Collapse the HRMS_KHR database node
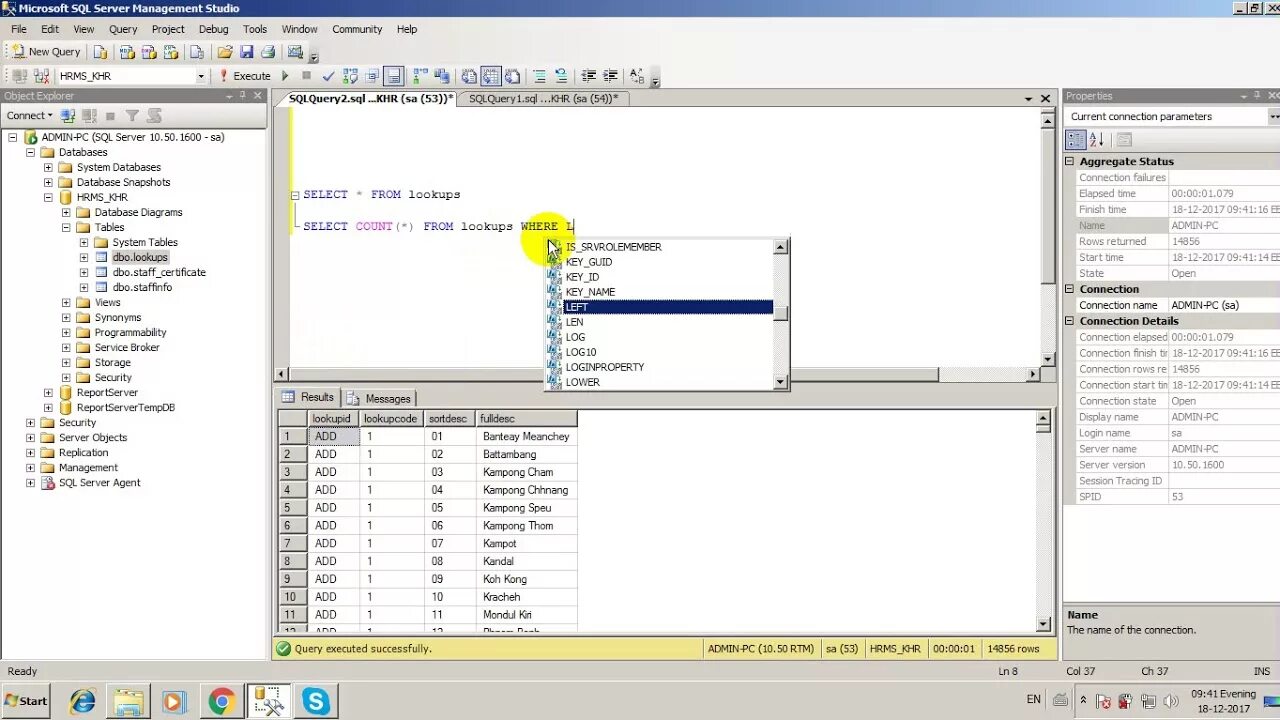This screenshot has height=720, width=1280. 48,197
